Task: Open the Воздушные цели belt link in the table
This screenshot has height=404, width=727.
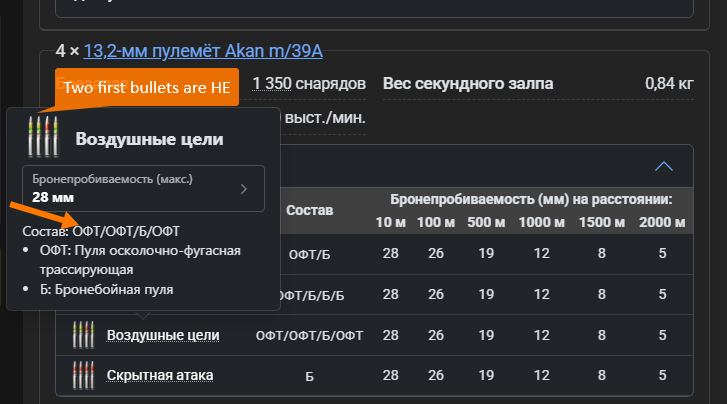Action: pos(162,335)
